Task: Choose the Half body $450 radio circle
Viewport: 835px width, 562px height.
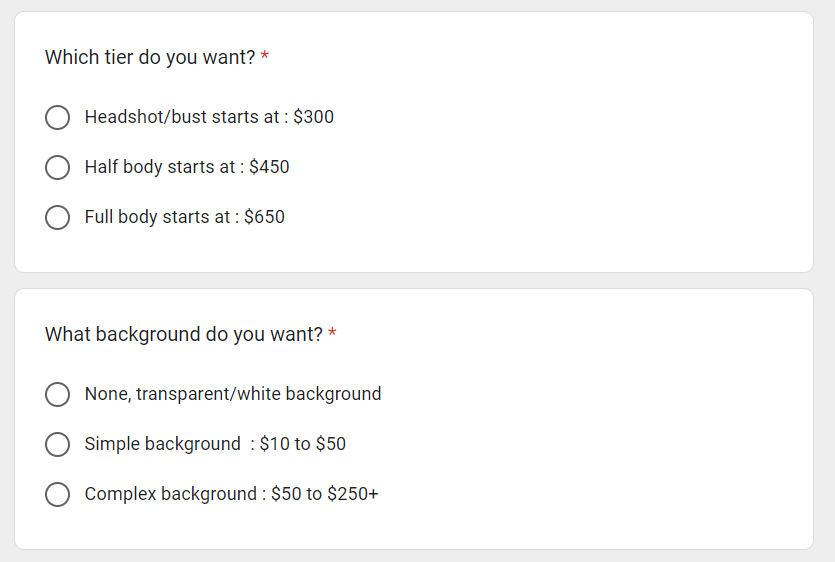Action: click(x=58, y=167)
